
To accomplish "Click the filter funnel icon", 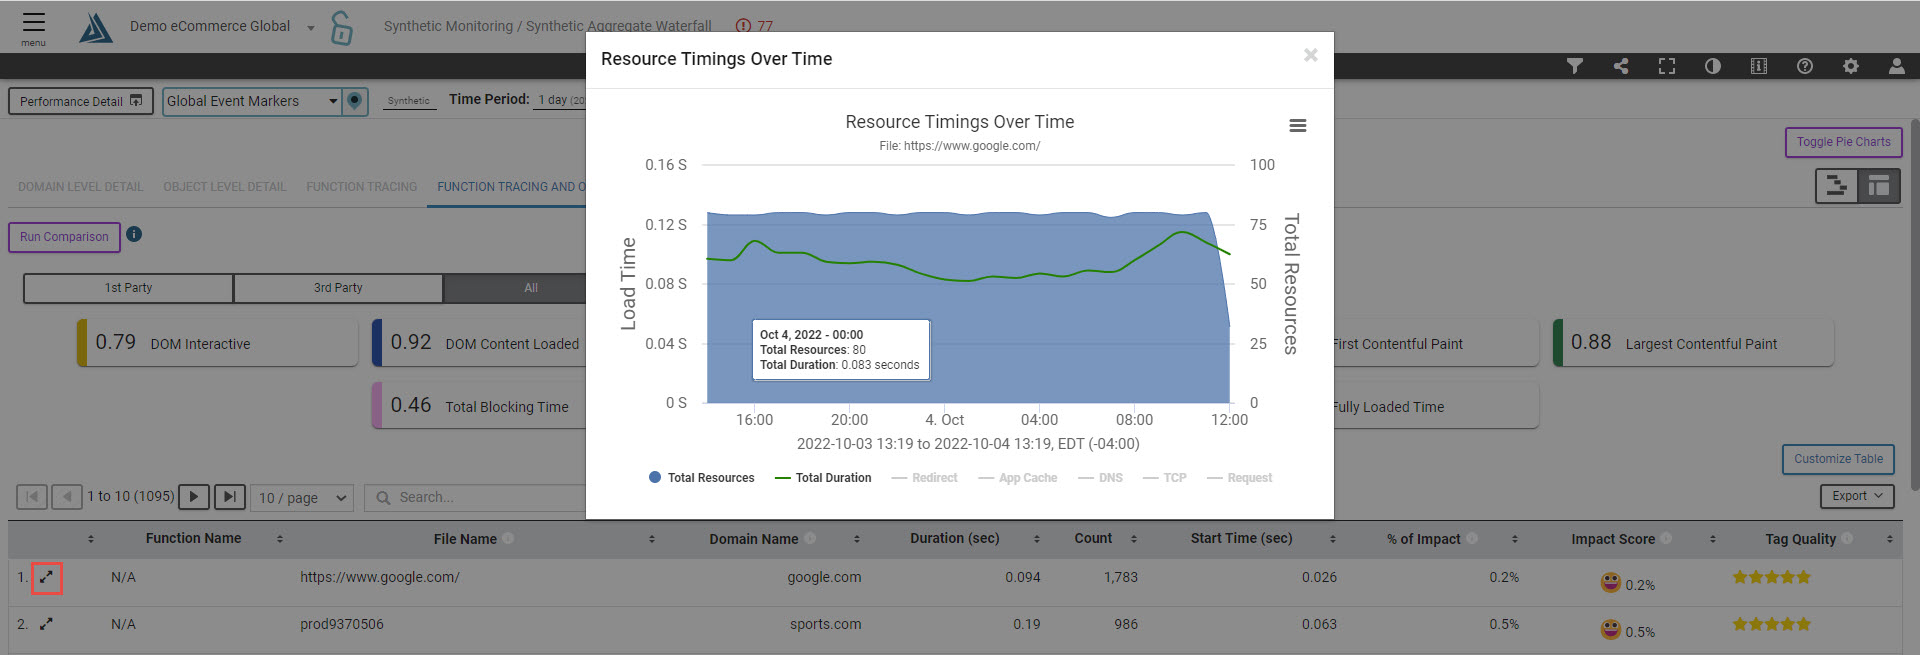I will pos(1574,66).
